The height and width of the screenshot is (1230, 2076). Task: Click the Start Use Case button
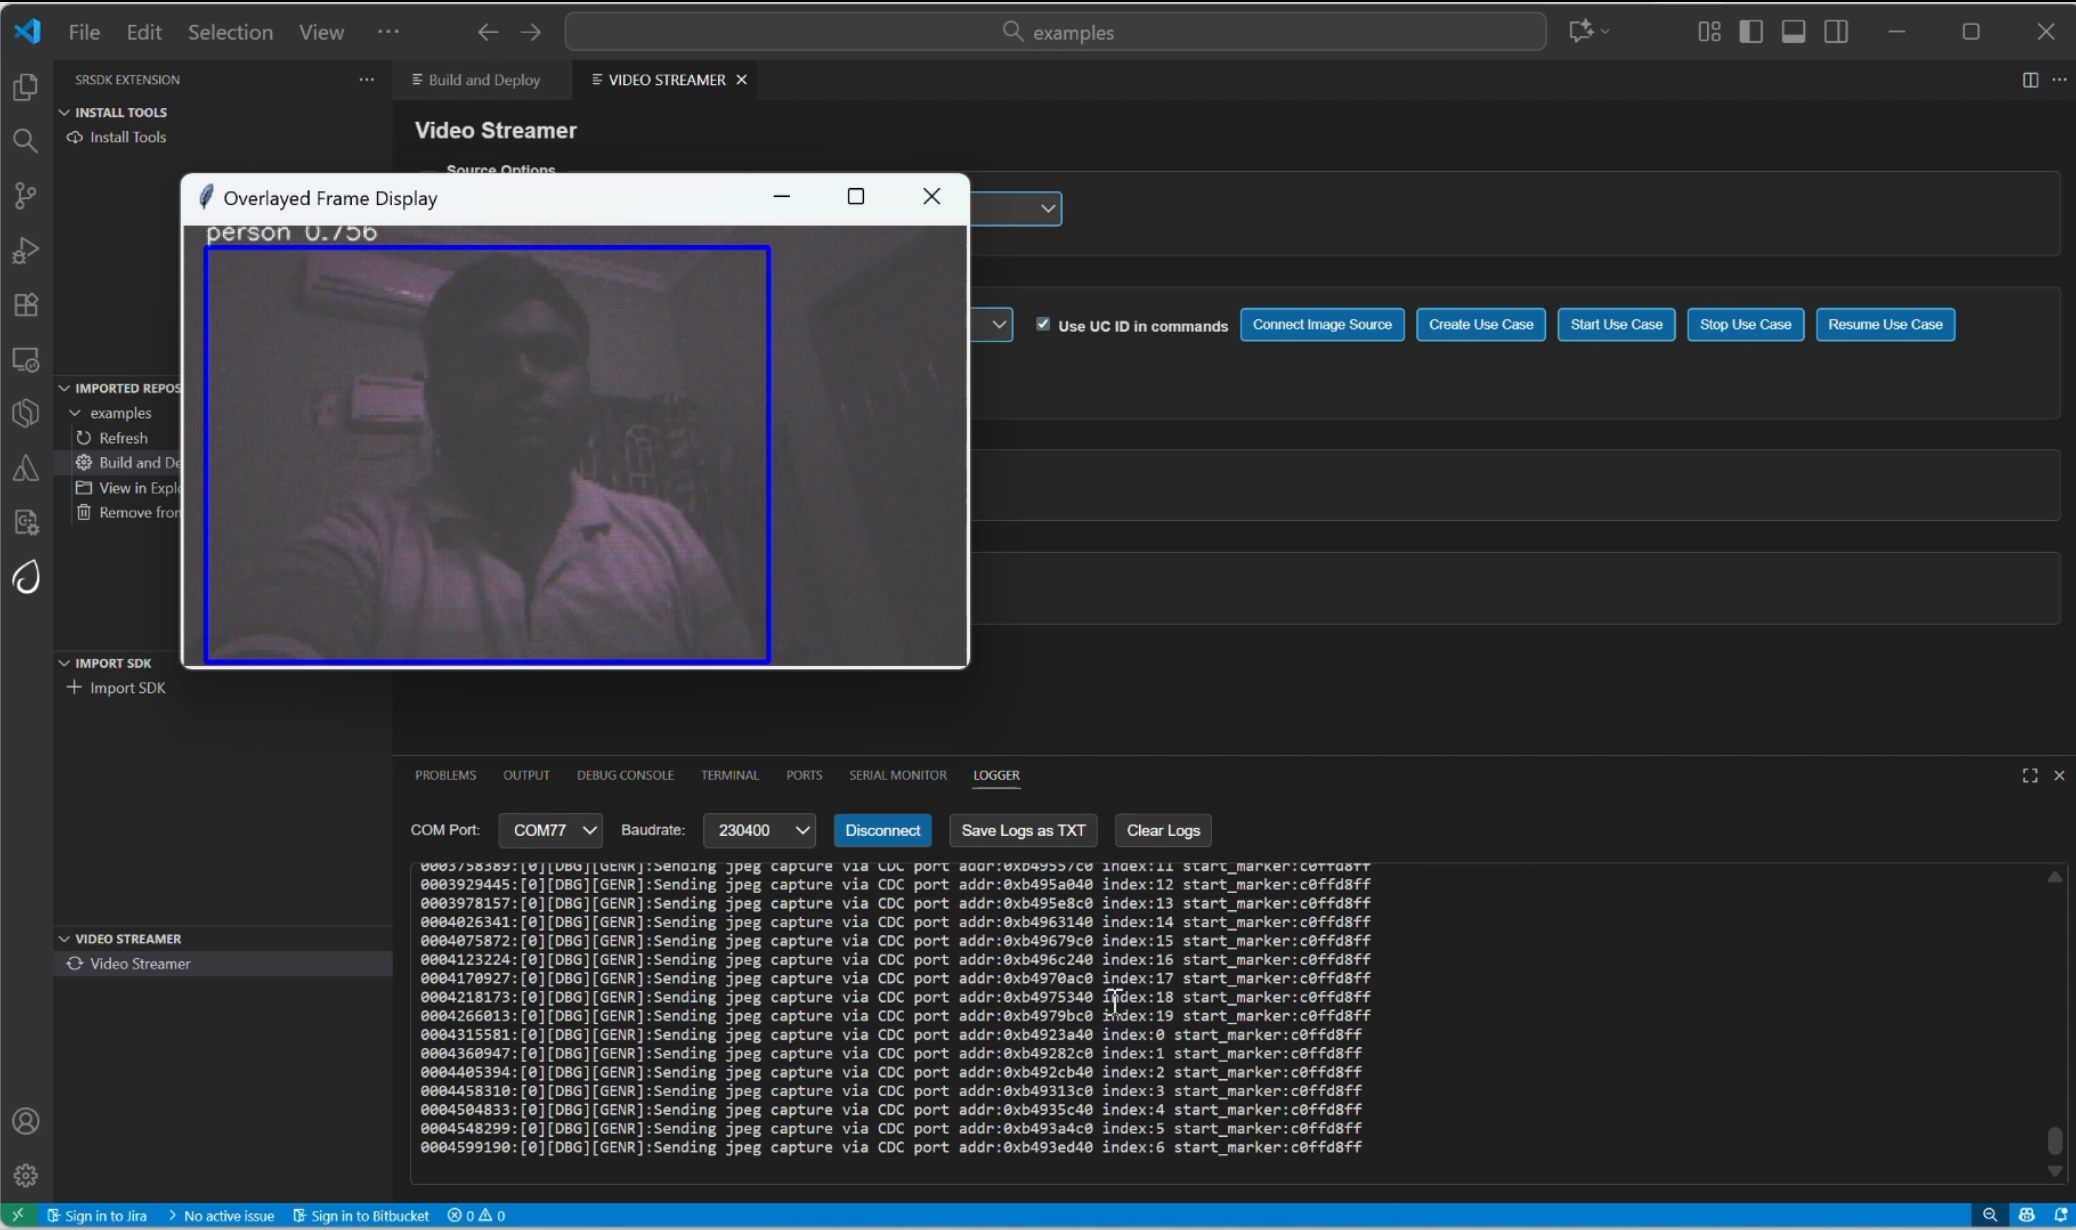1615,324
